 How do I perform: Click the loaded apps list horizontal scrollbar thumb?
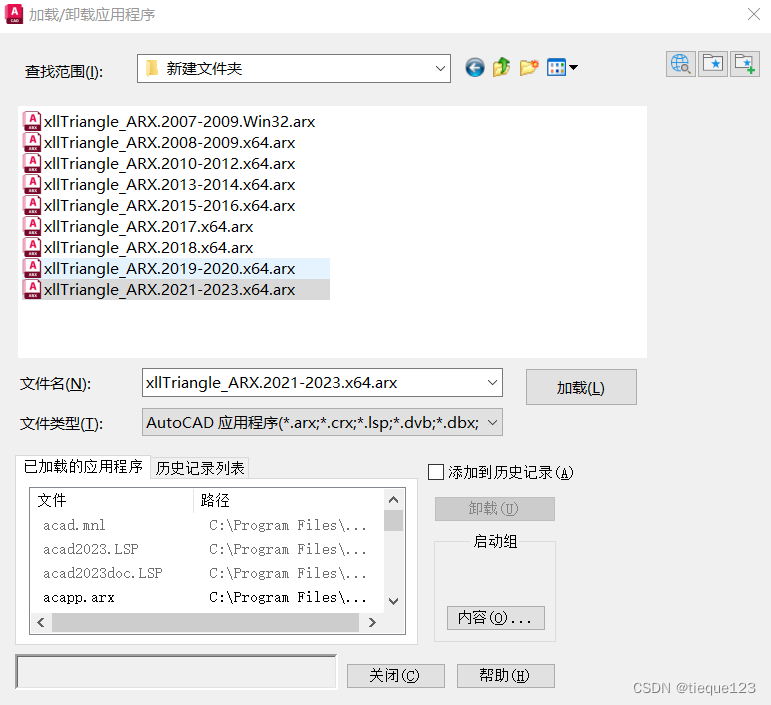point(206,622)
